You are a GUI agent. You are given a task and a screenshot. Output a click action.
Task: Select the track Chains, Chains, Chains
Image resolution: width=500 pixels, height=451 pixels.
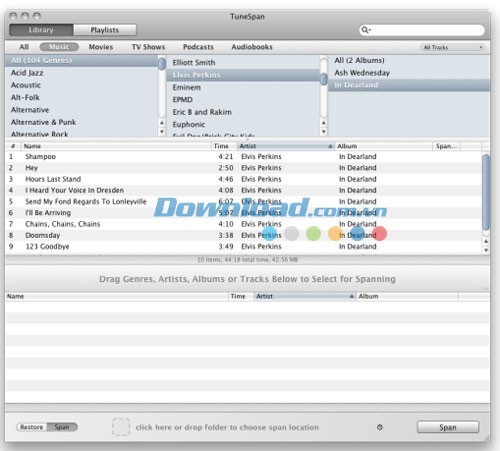243,224
